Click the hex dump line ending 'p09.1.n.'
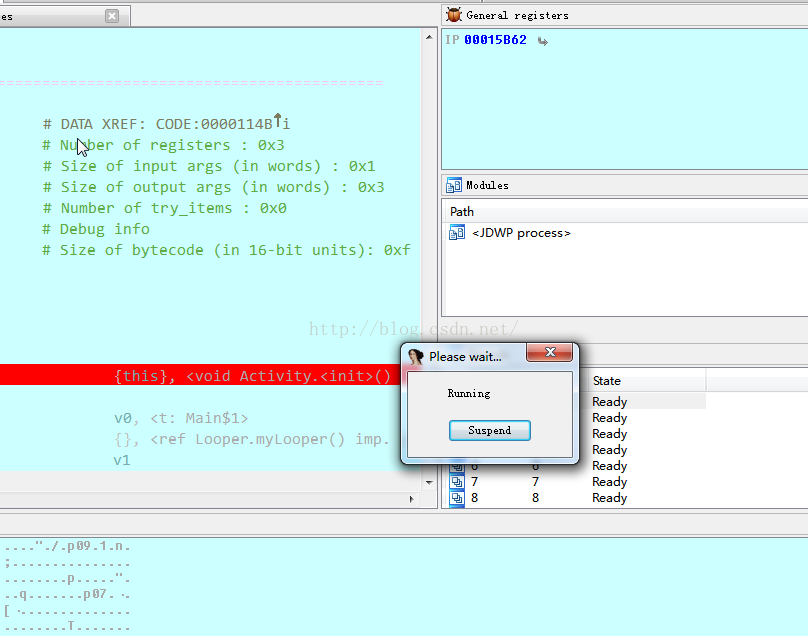The width and height of the screenshot is (808, 636). pyautogui.click(x=67, y=546)
